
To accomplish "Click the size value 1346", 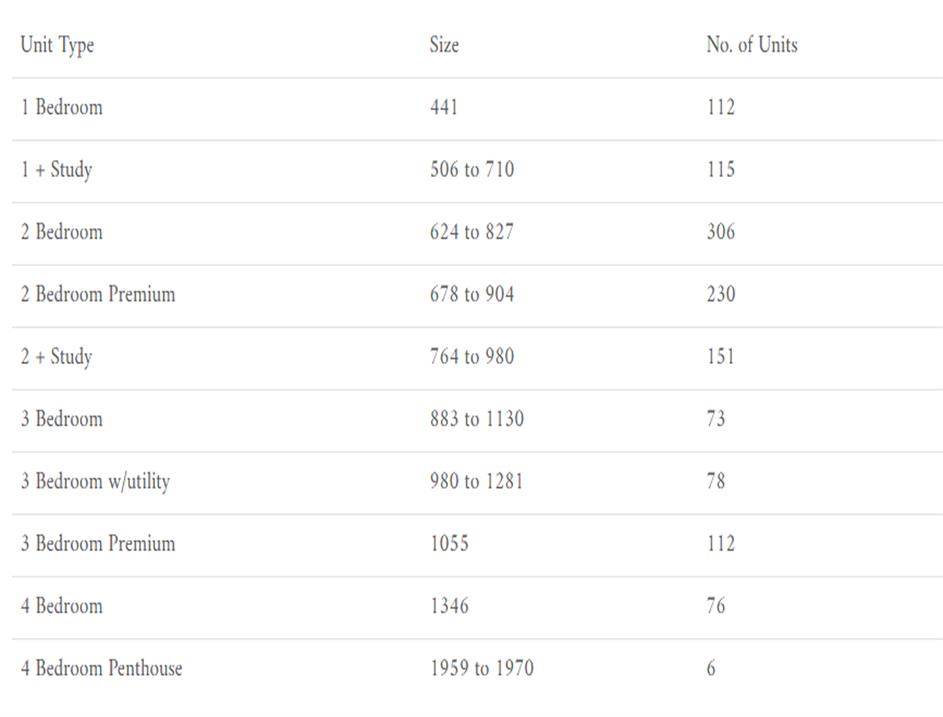I will [x=449, y=606].
